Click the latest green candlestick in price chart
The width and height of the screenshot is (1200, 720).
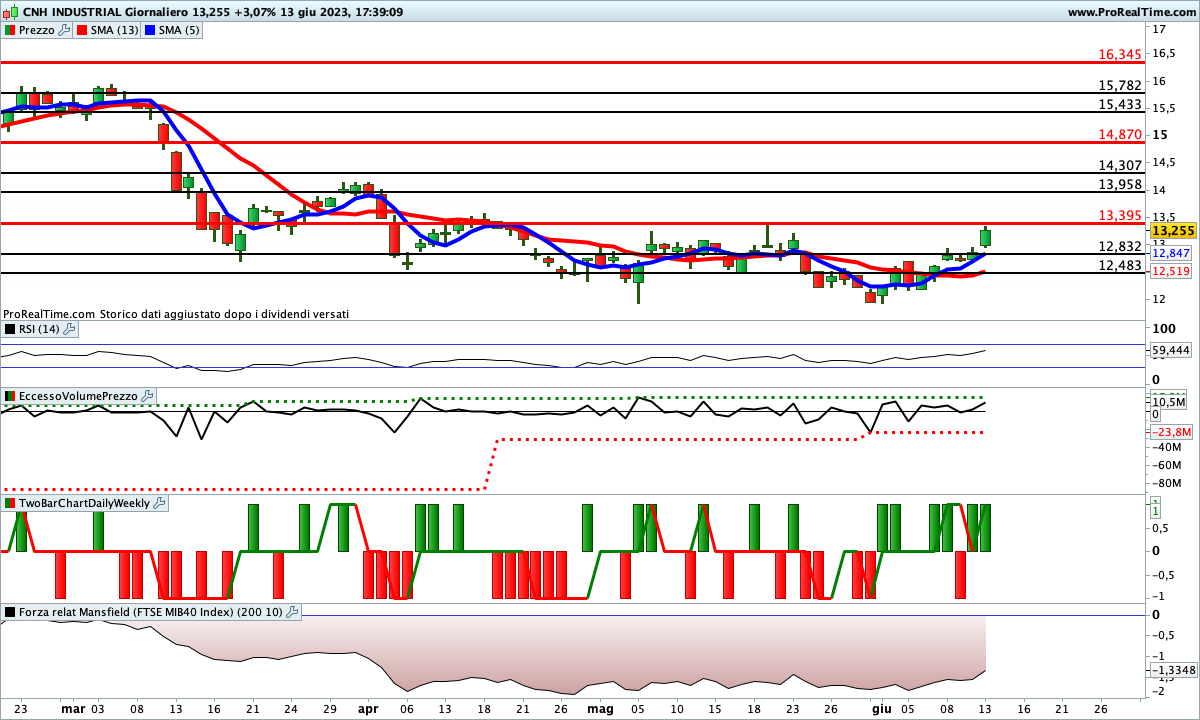click(x=985, y=237)
